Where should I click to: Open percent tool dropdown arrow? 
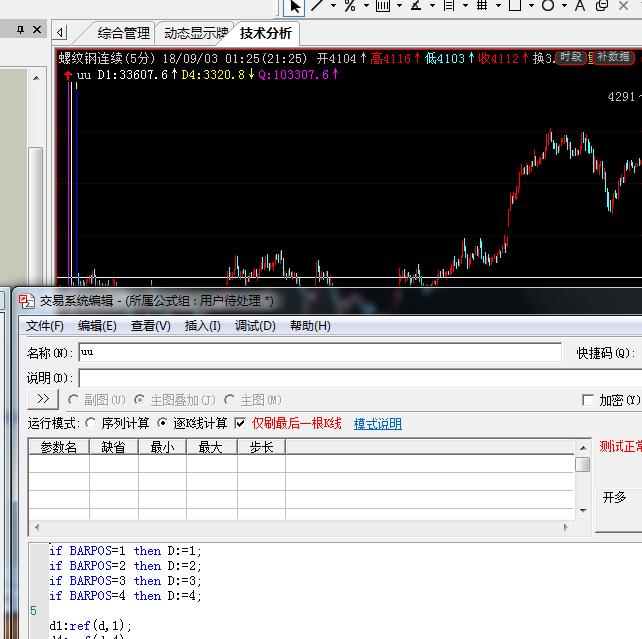tap(366, 6)
